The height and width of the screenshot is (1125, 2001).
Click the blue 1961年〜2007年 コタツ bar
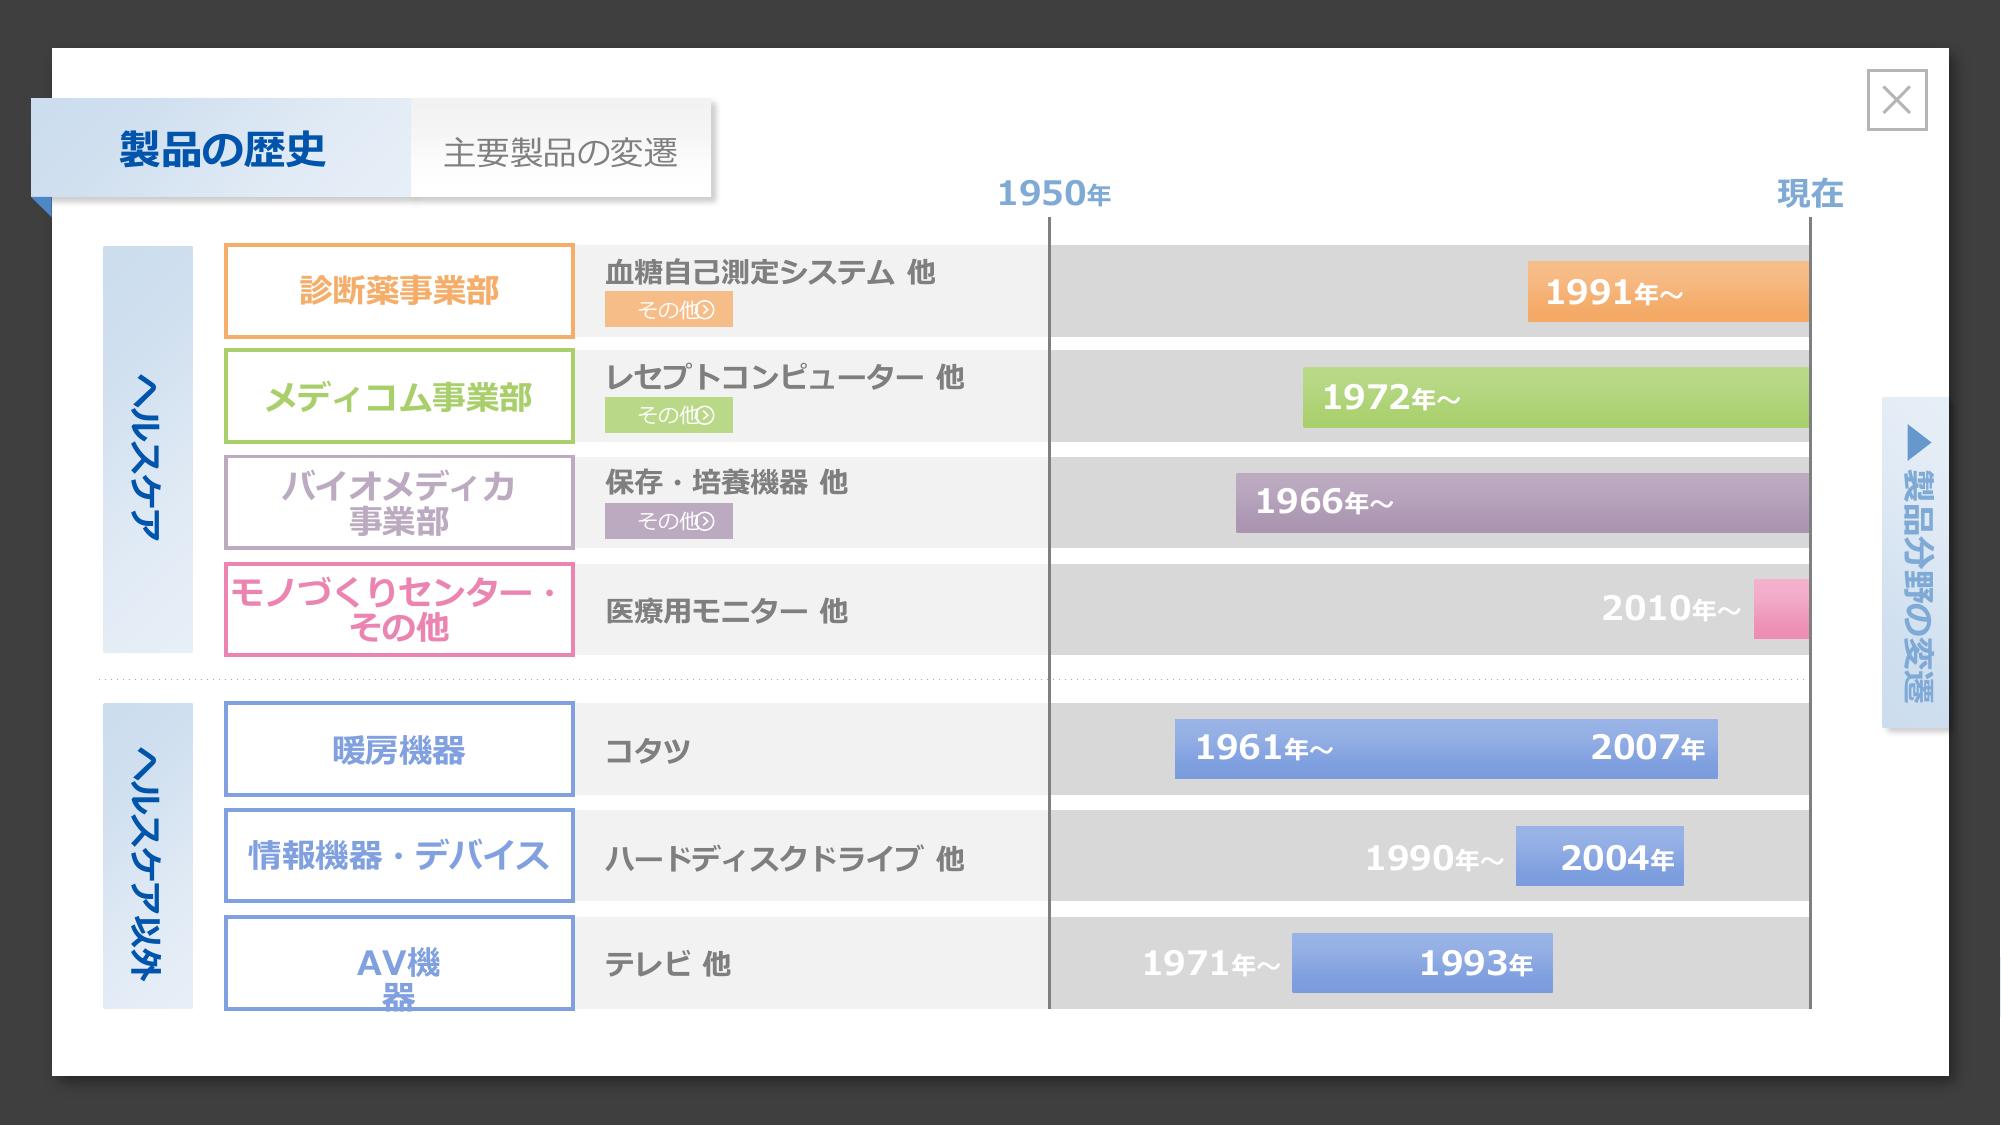coord(1445,748)
